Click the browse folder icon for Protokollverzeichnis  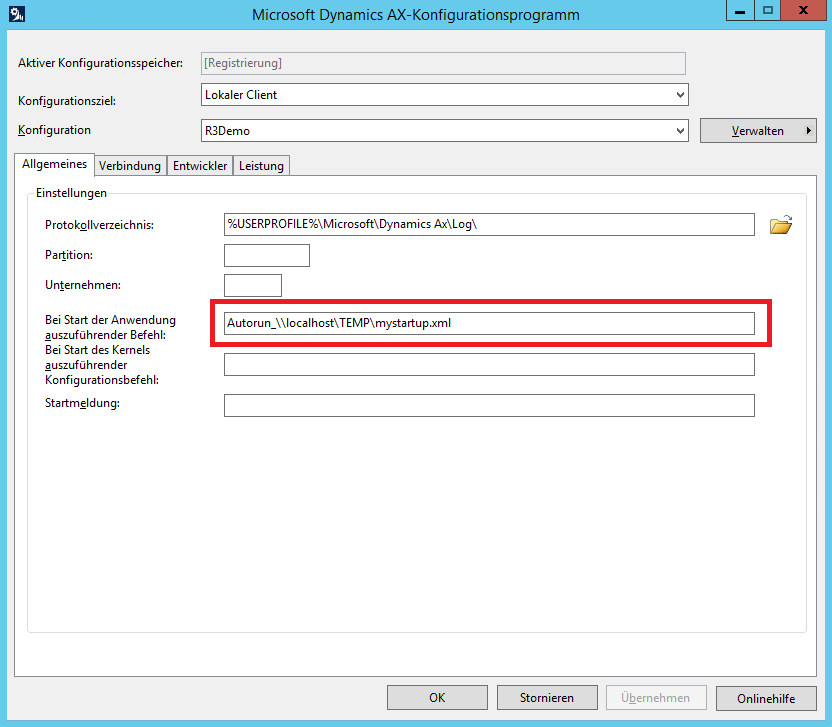click(780, 225)
